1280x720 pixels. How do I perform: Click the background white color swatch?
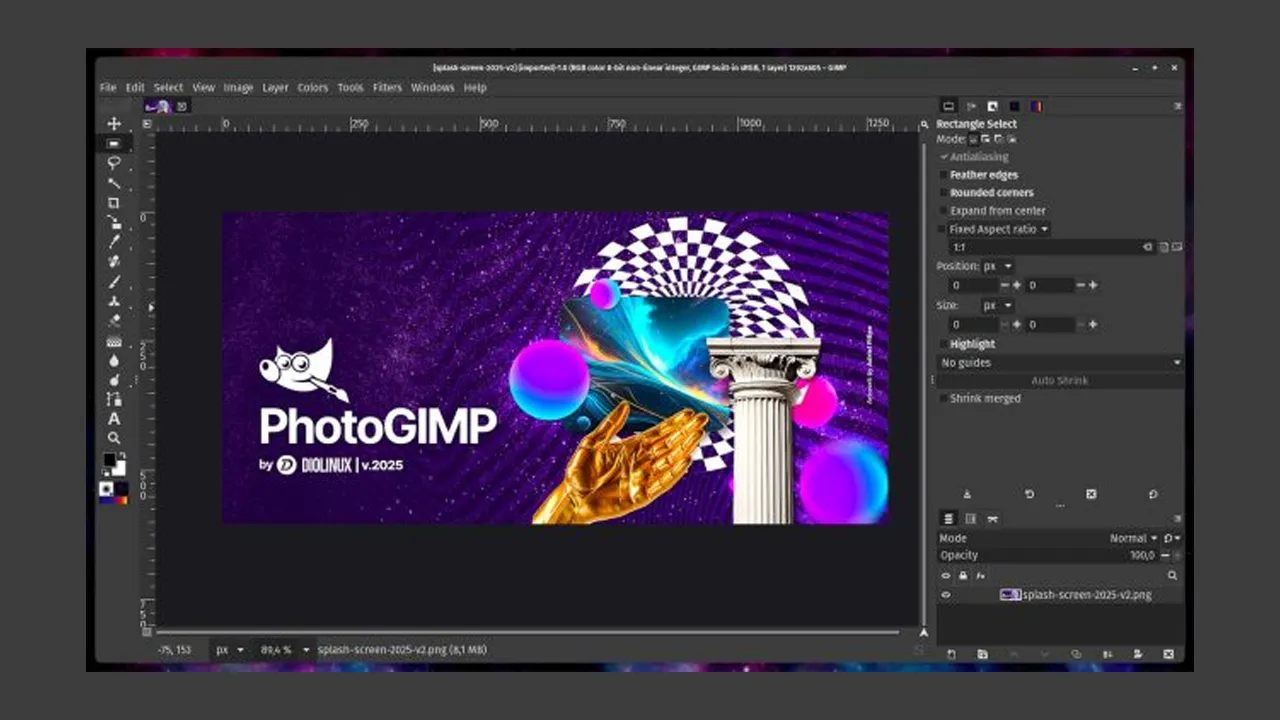[x=120, y=469]
